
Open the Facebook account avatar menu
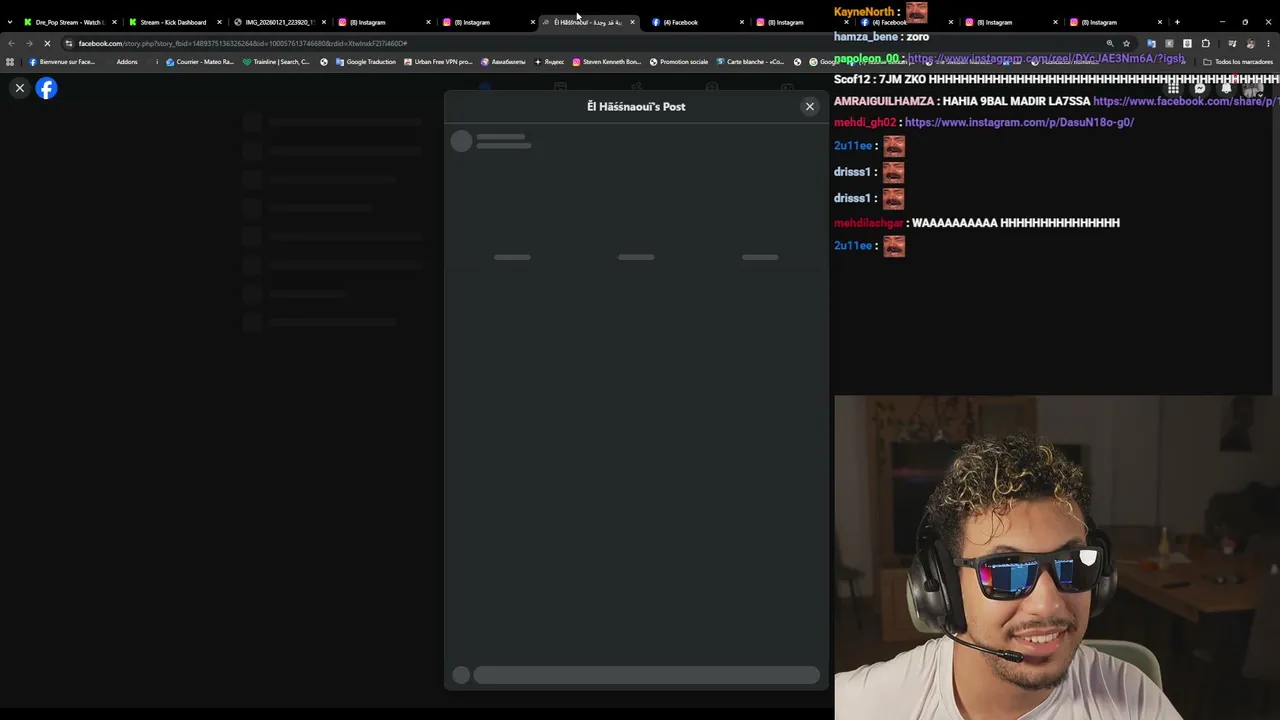pyautogui.click(x=1254, y=88)
